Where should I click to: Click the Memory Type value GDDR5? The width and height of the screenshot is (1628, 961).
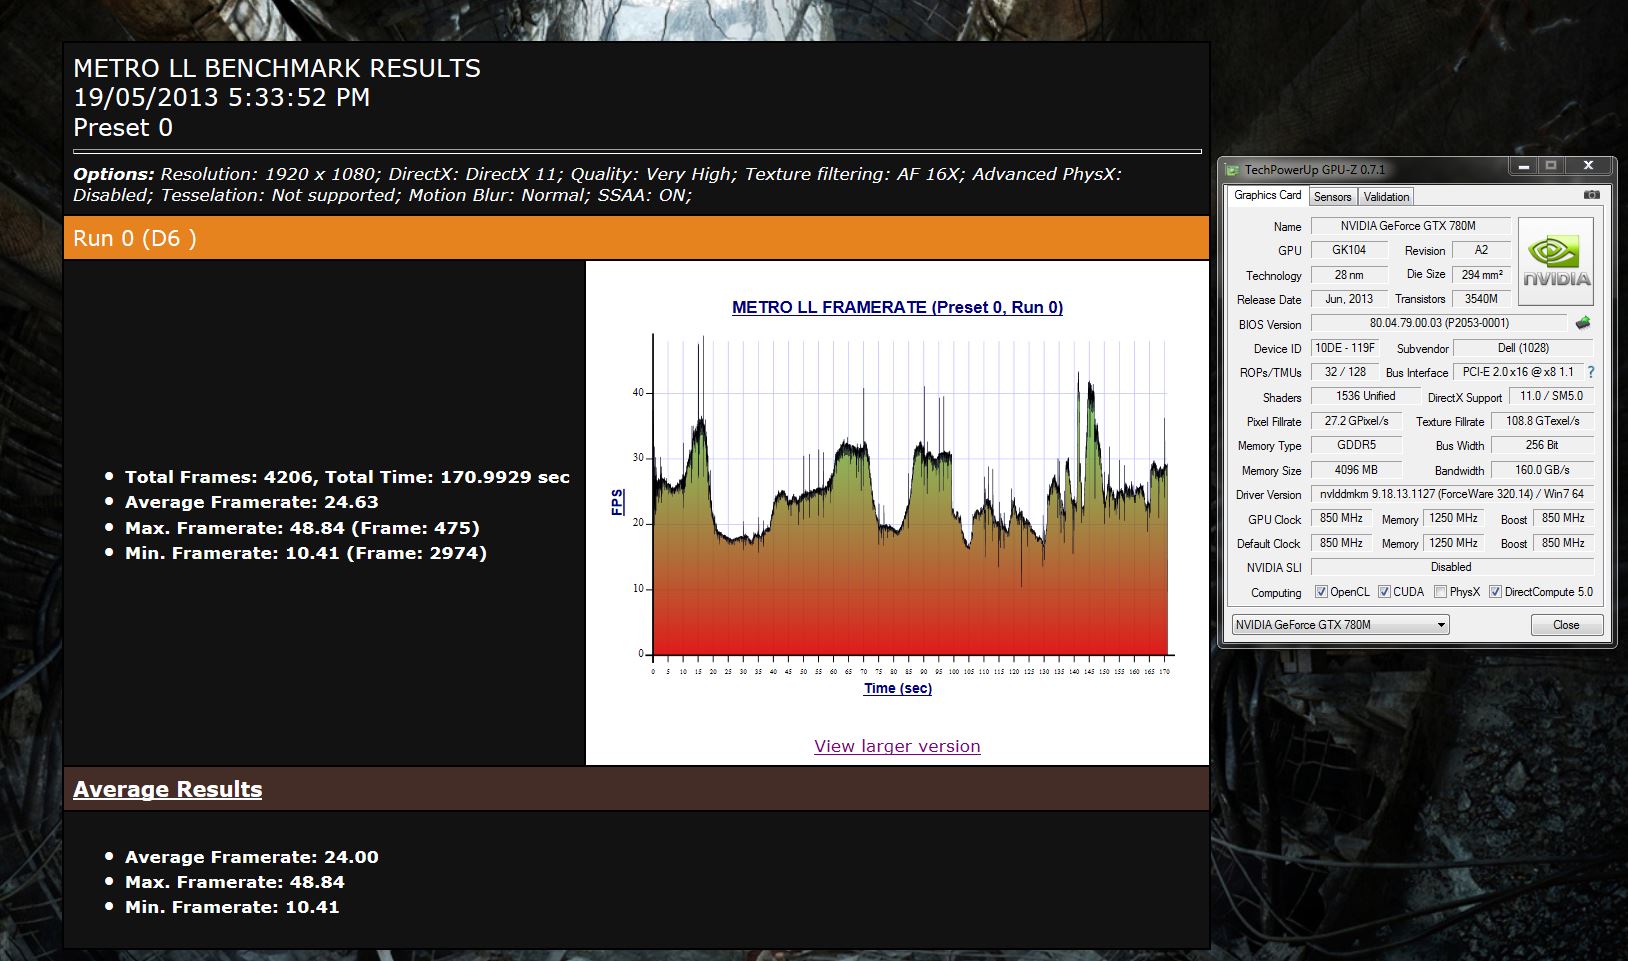click(x=1356, y=445)
